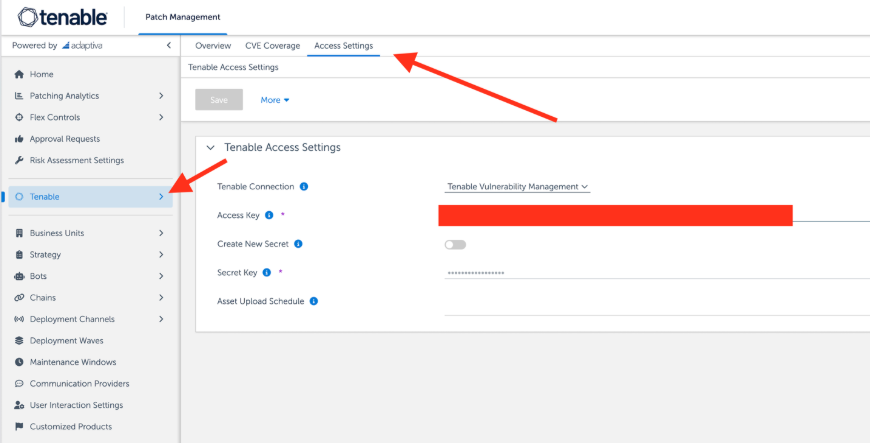Open the Tenable Vulnerability Management dropdown
The height and width of the screenshot is (443, 870).
pyautogui.click(x=517, y=187)
